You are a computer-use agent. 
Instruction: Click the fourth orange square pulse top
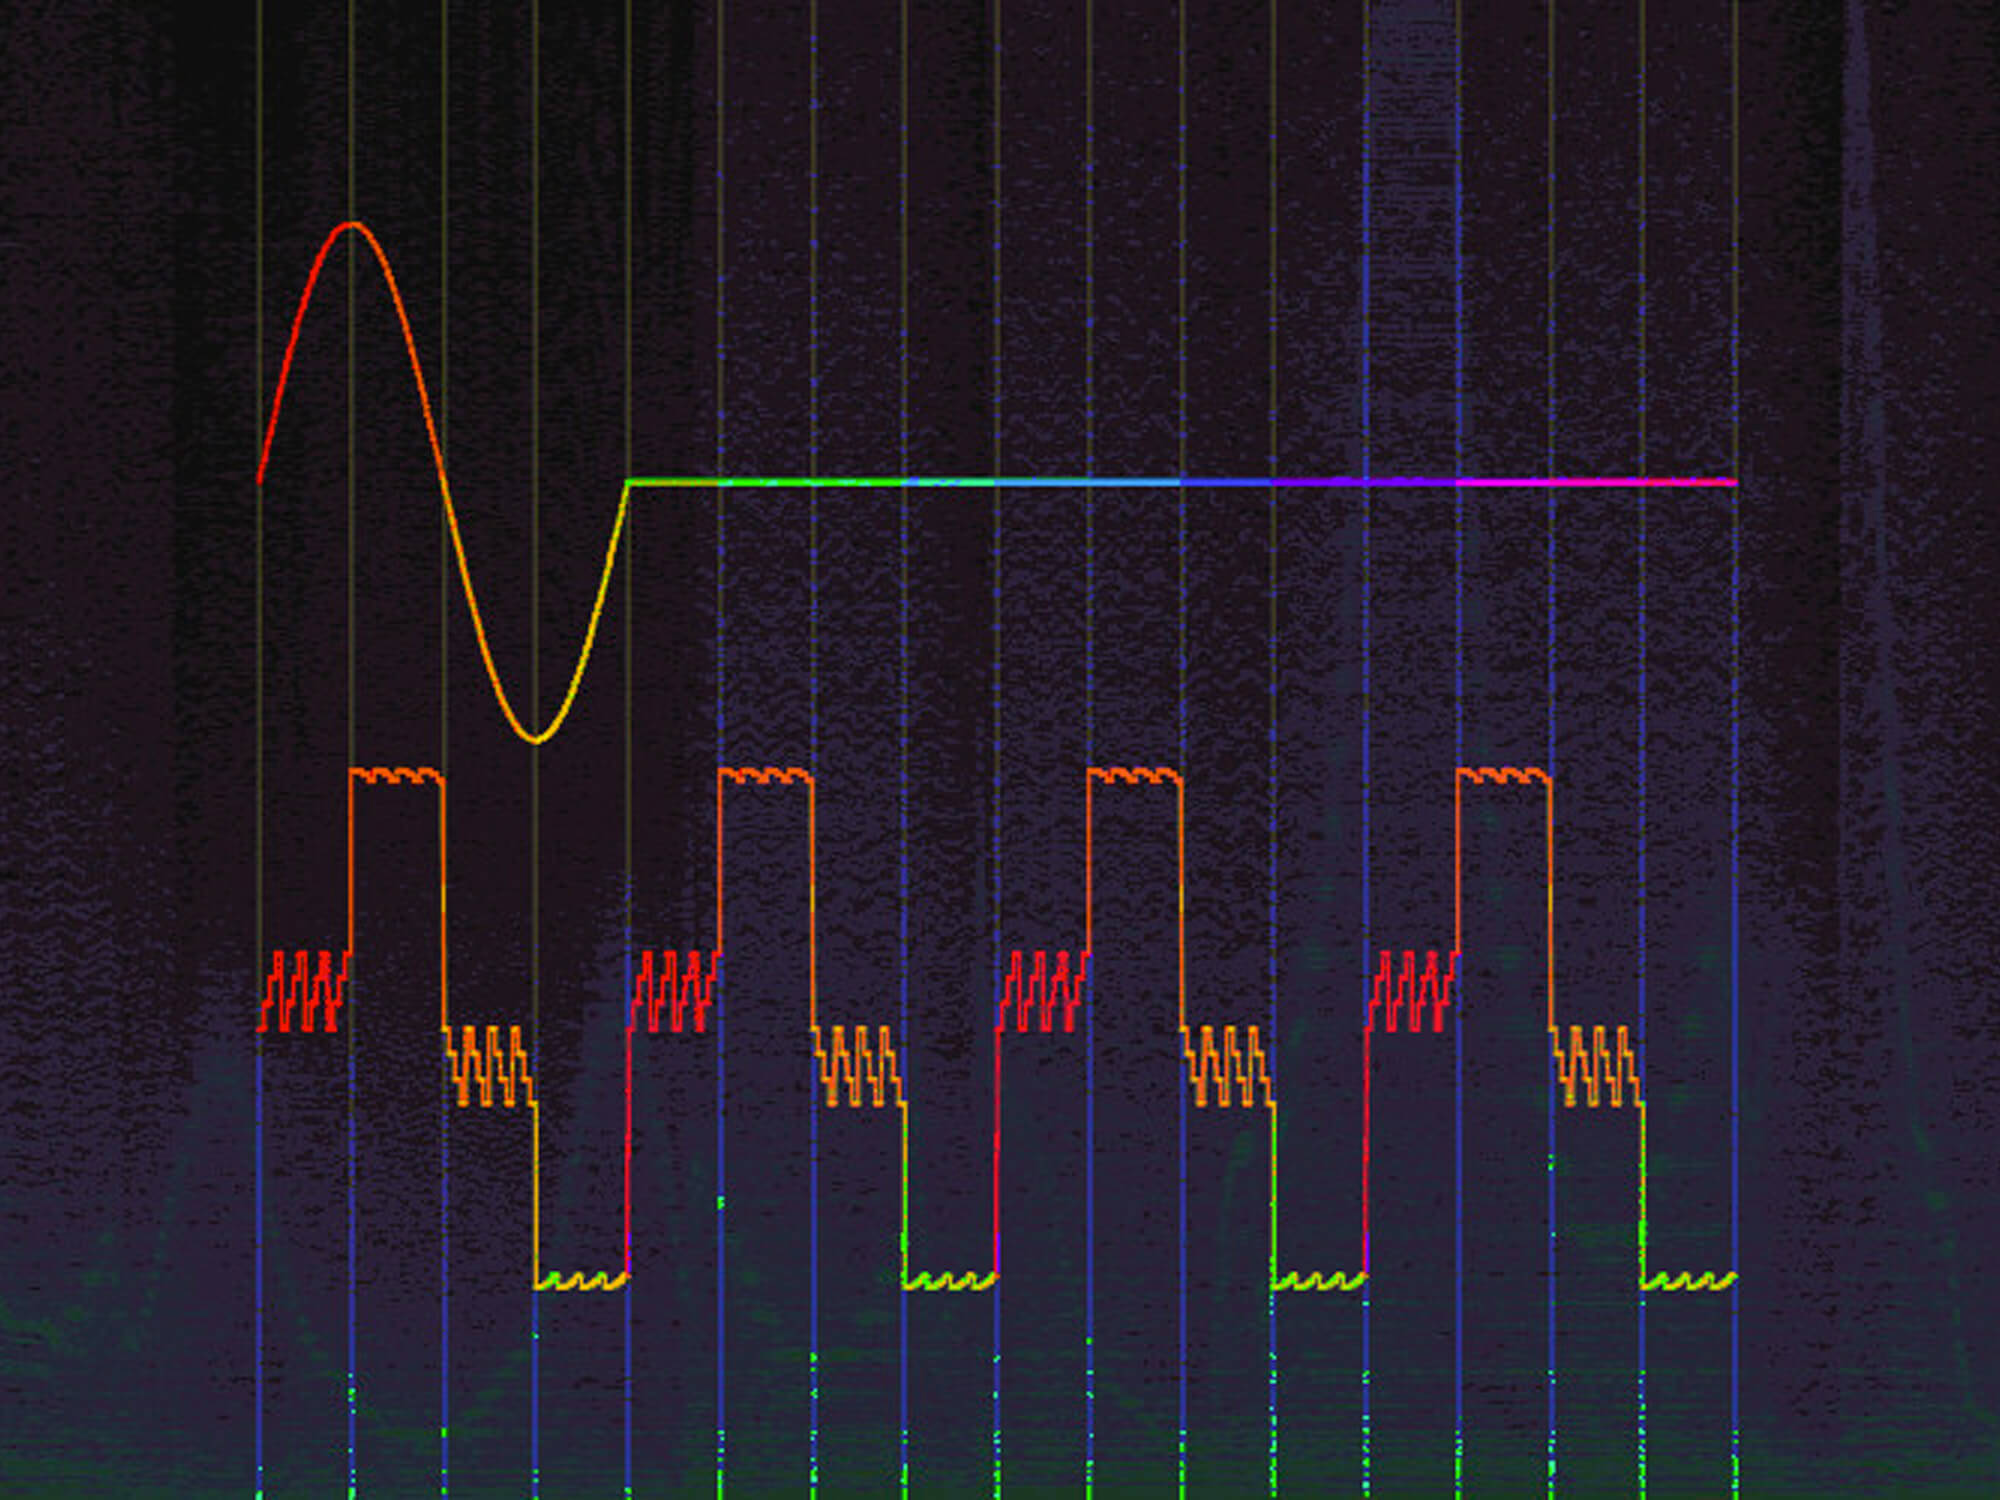pyautogui.click(x=1504, y=774)
